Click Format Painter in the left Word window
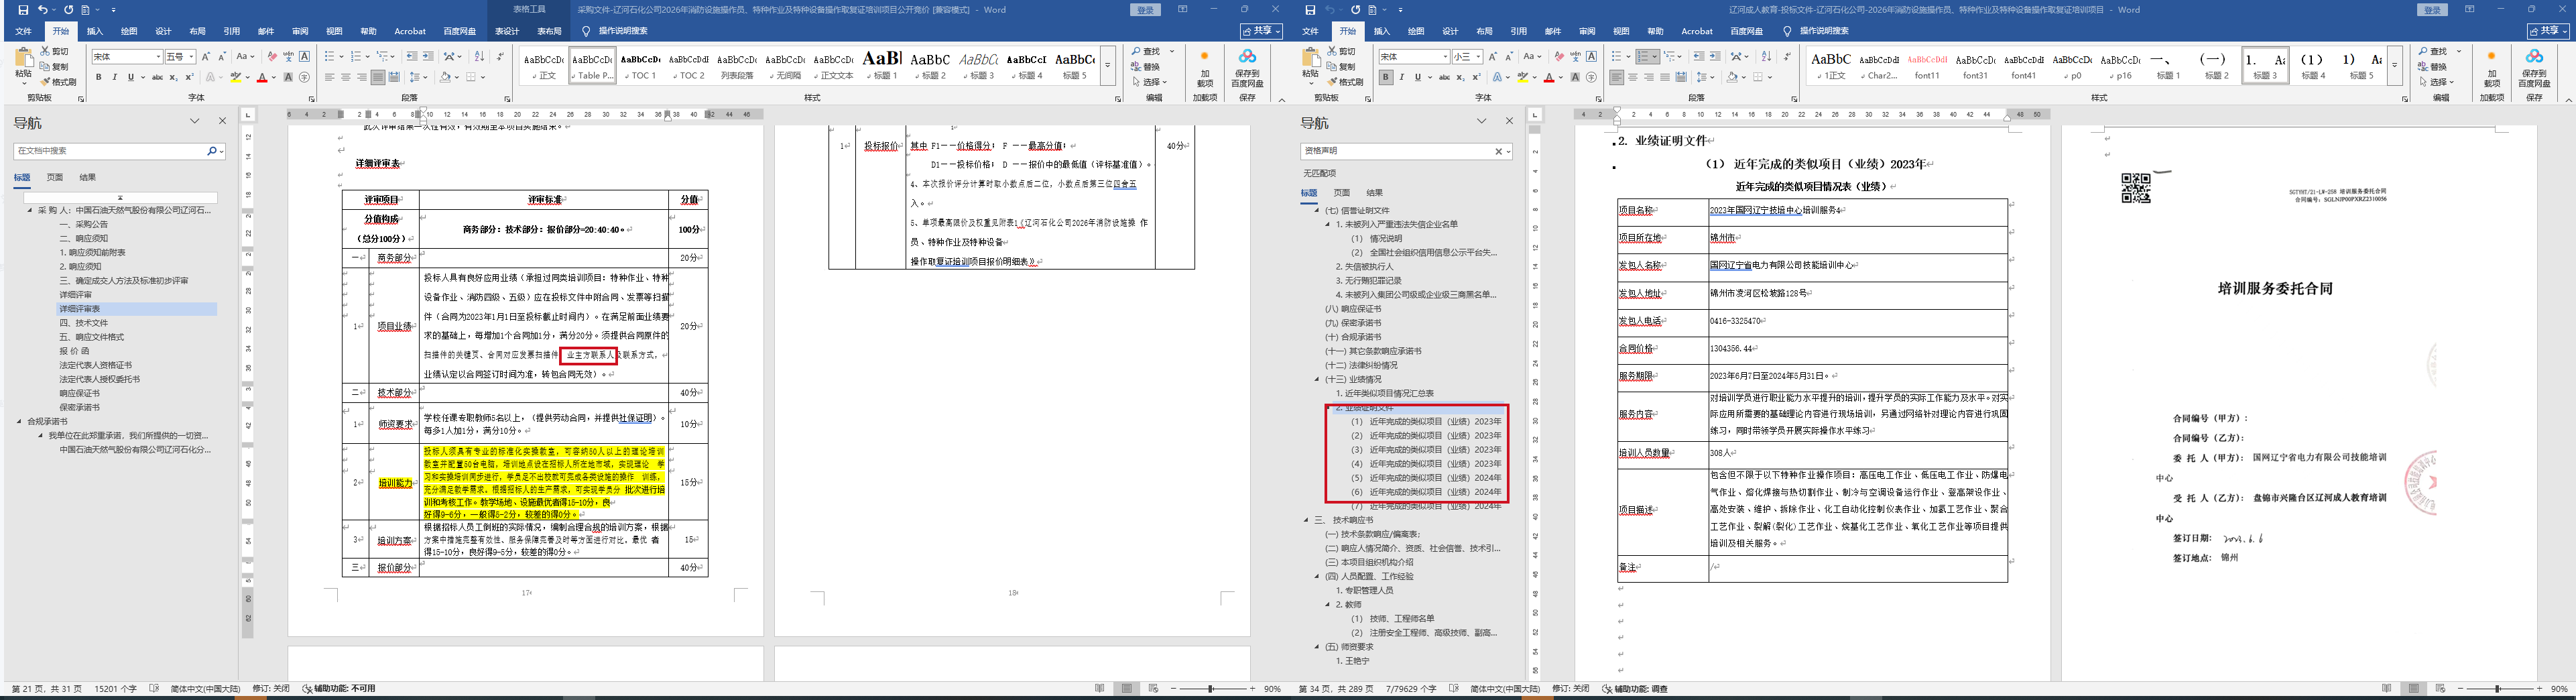Viewport: 2576px width, 700px height. (x=59, y=82)
